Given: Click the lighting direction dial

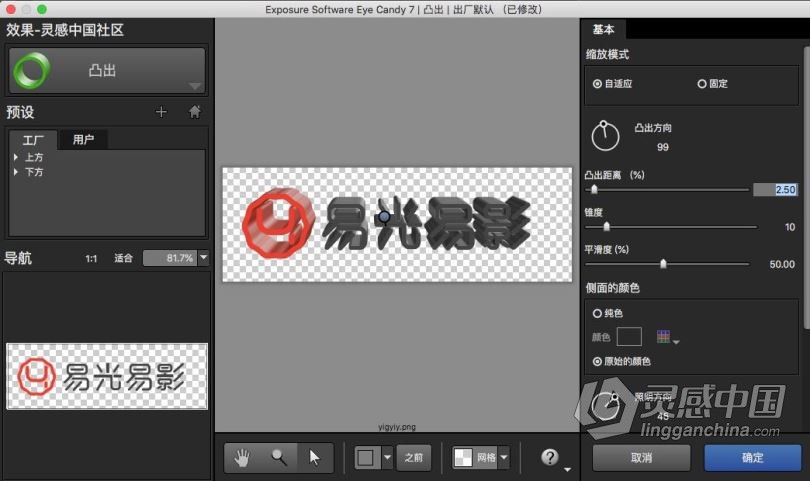Looking at the screenshot, I should tap(605, 407).
